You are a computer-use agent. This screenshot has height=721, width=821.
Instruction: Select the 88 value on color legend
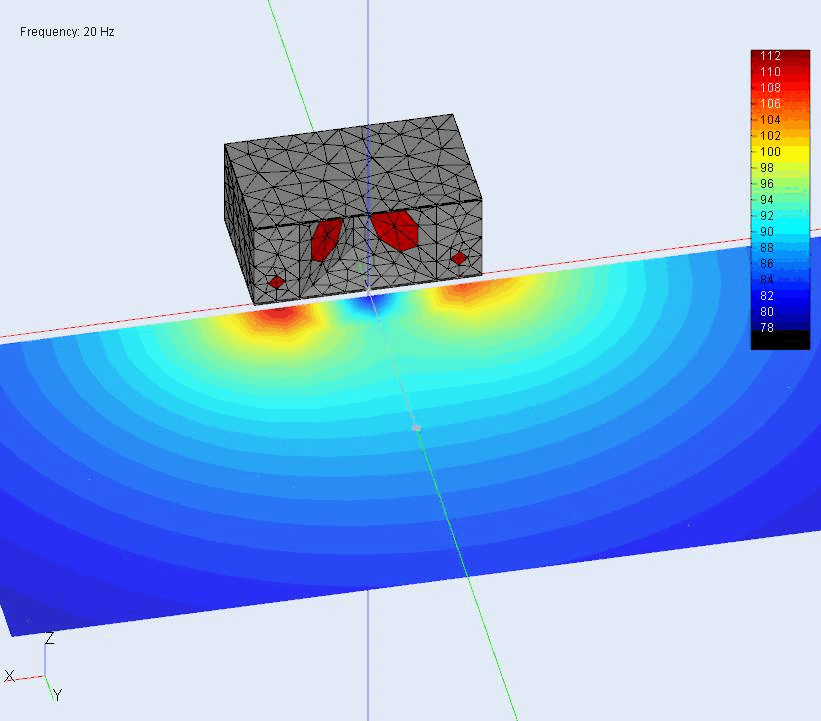pyautogui.click(x=767, y=248)
